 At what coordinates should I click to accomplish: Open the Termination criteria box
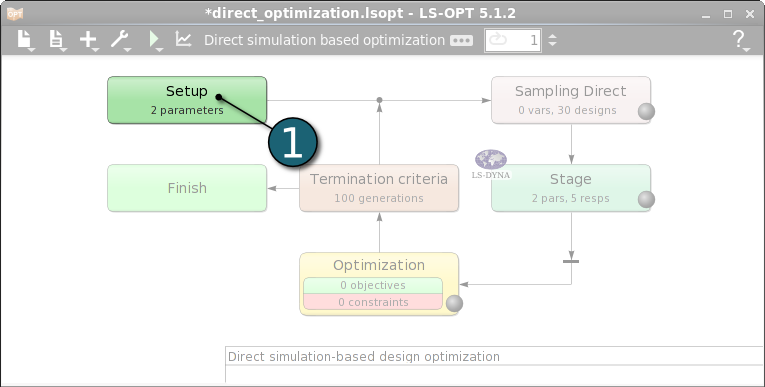(379, 188)
